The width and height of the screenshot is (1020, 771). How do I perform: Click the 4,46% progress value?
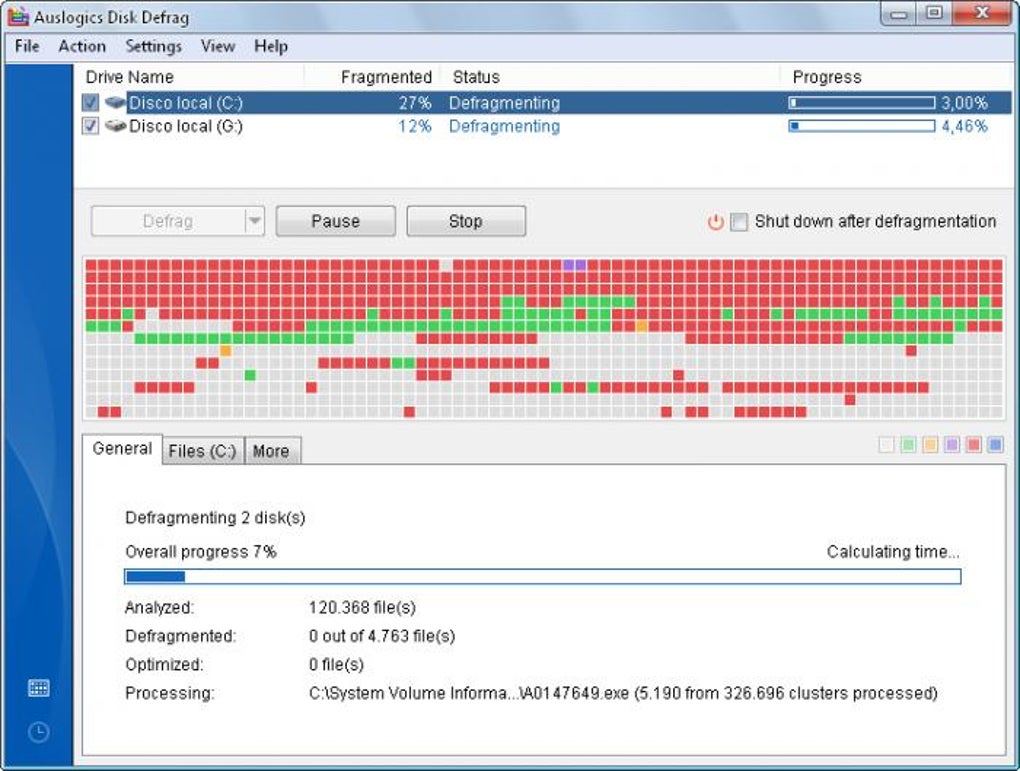tap(965, 126)
